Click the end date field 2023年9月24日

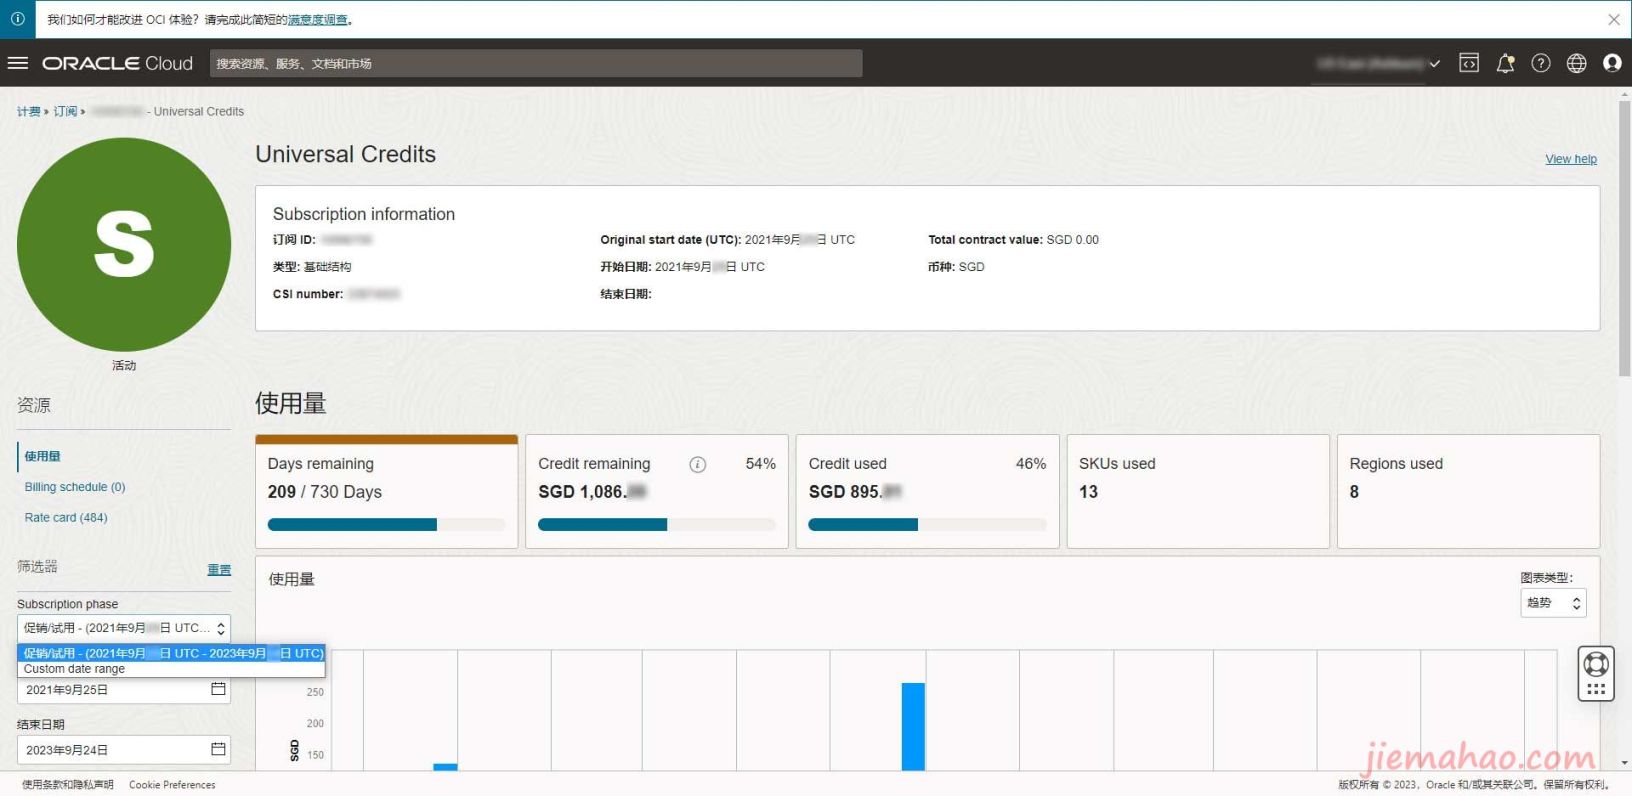pyautogui.click(x=124, y=750)
